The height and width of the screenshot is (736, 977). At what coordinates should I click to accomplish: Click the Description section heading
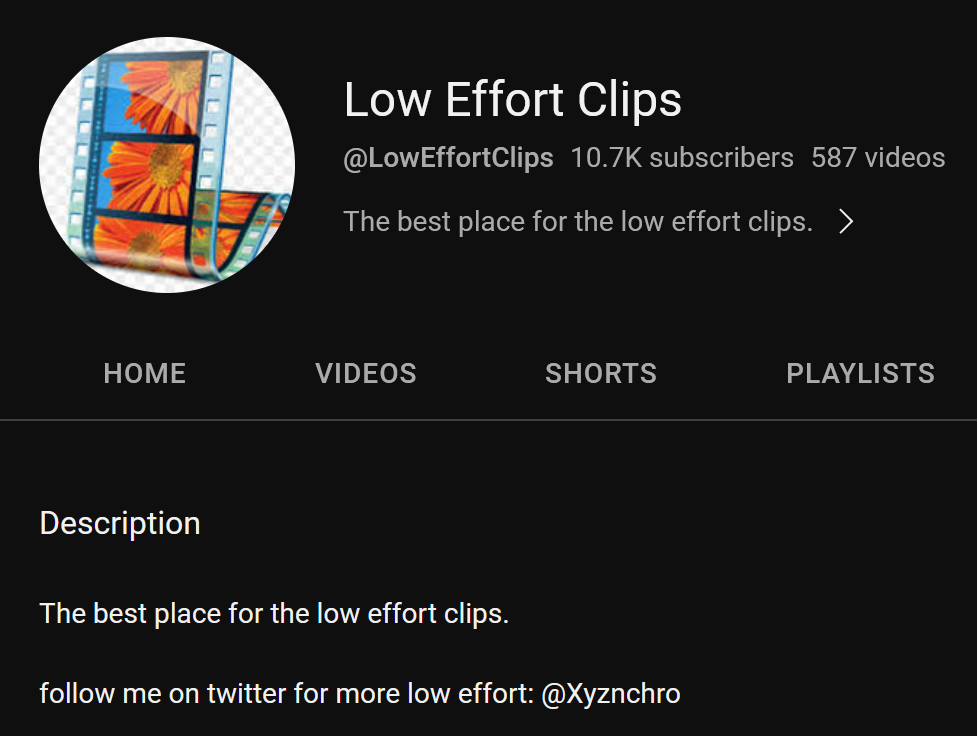[120, 523]
